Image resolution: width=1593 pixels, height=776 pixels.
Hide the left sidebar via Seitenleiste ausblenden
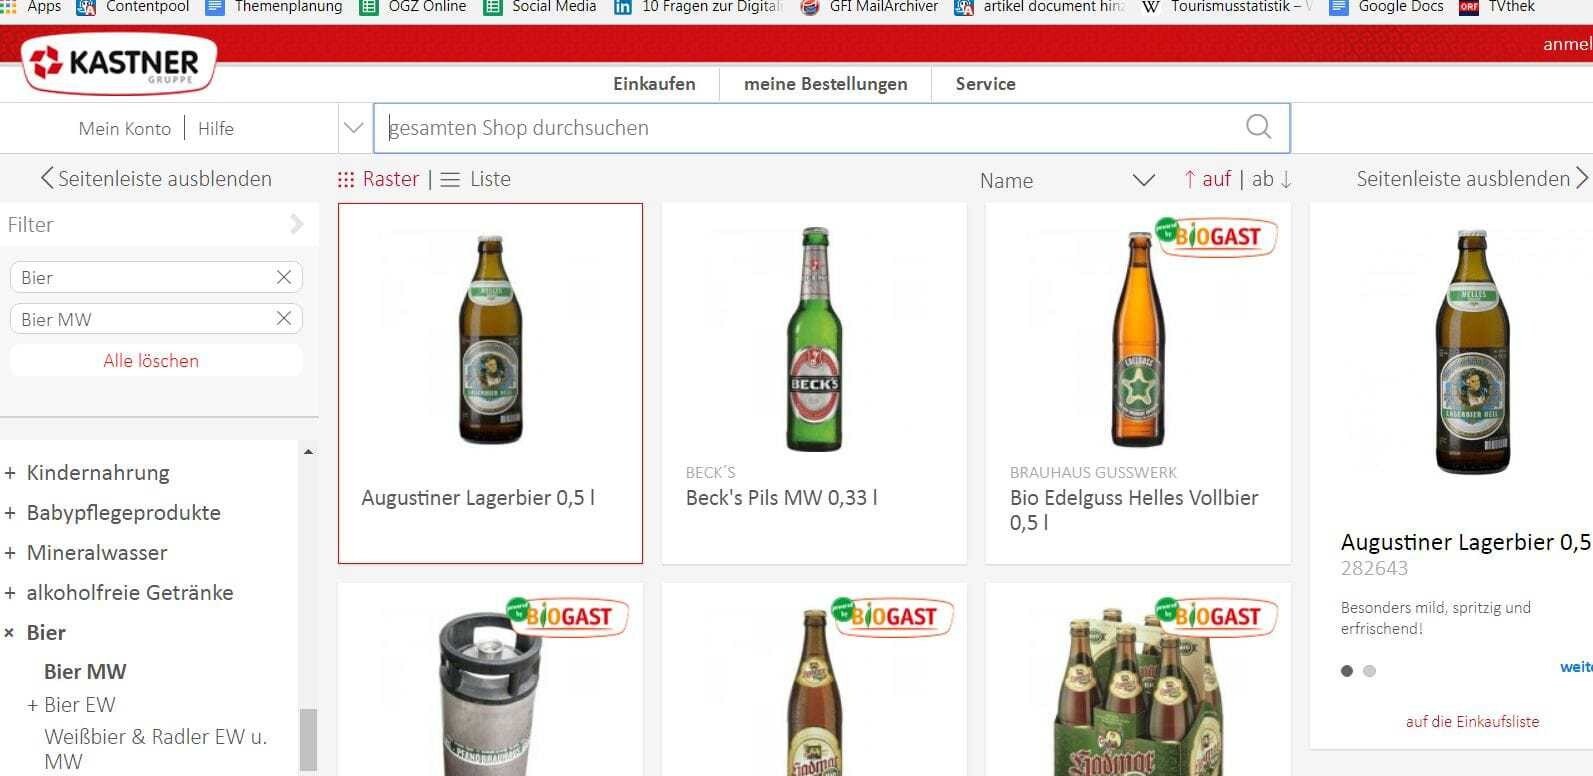[156, 179]
